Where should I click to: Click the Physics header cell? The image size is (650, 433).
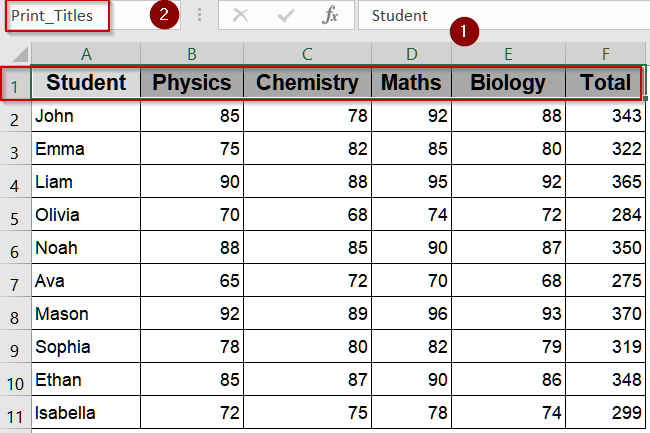[x=191, y=83]
